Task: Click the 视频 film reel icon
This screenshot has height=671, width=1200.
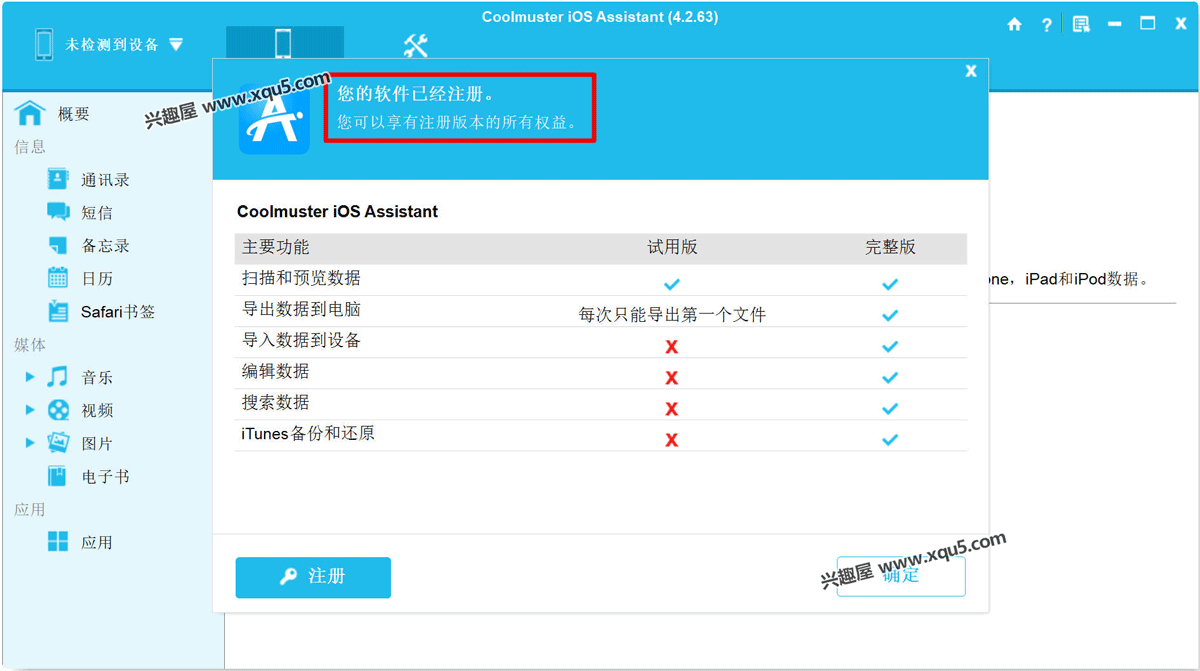Action: [58, 410]
